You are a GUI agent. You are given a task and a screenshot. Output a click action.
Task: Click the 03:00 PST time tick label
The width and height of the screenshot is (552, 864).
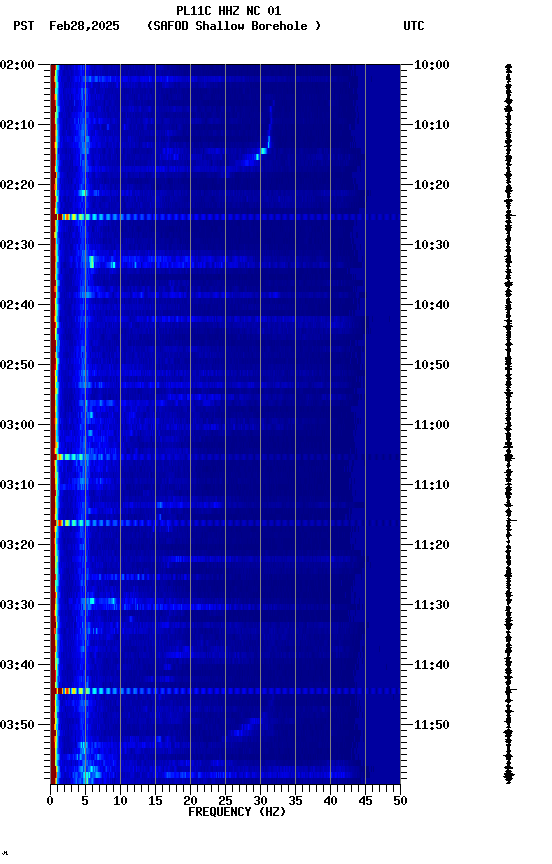17,425
